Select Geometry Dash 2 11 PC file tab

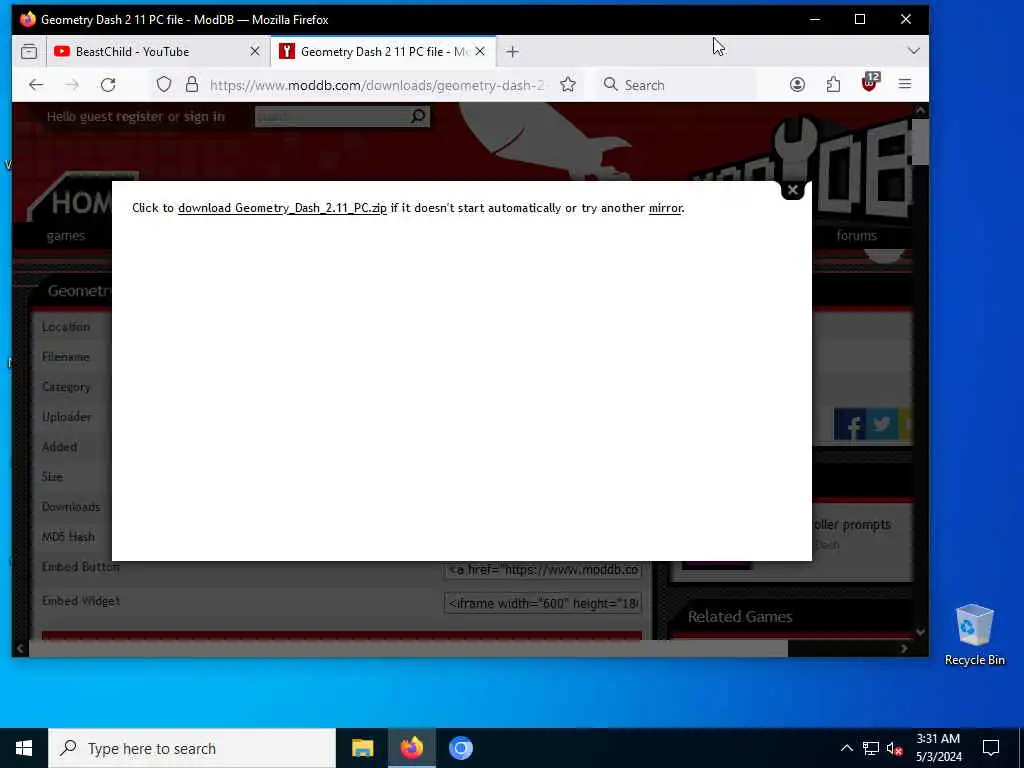383,52
